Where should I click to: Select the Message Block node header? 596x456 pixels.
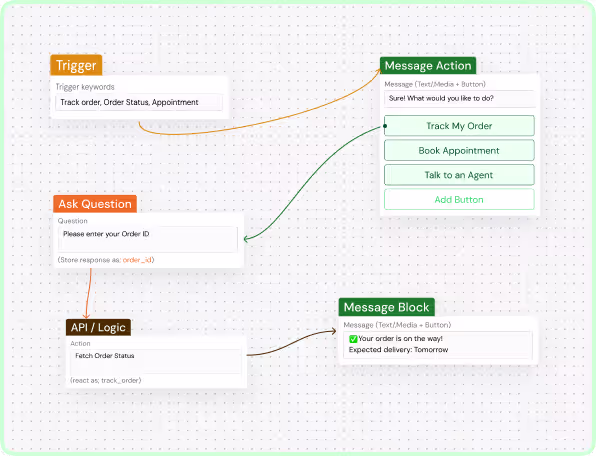[x=387, y=307]
